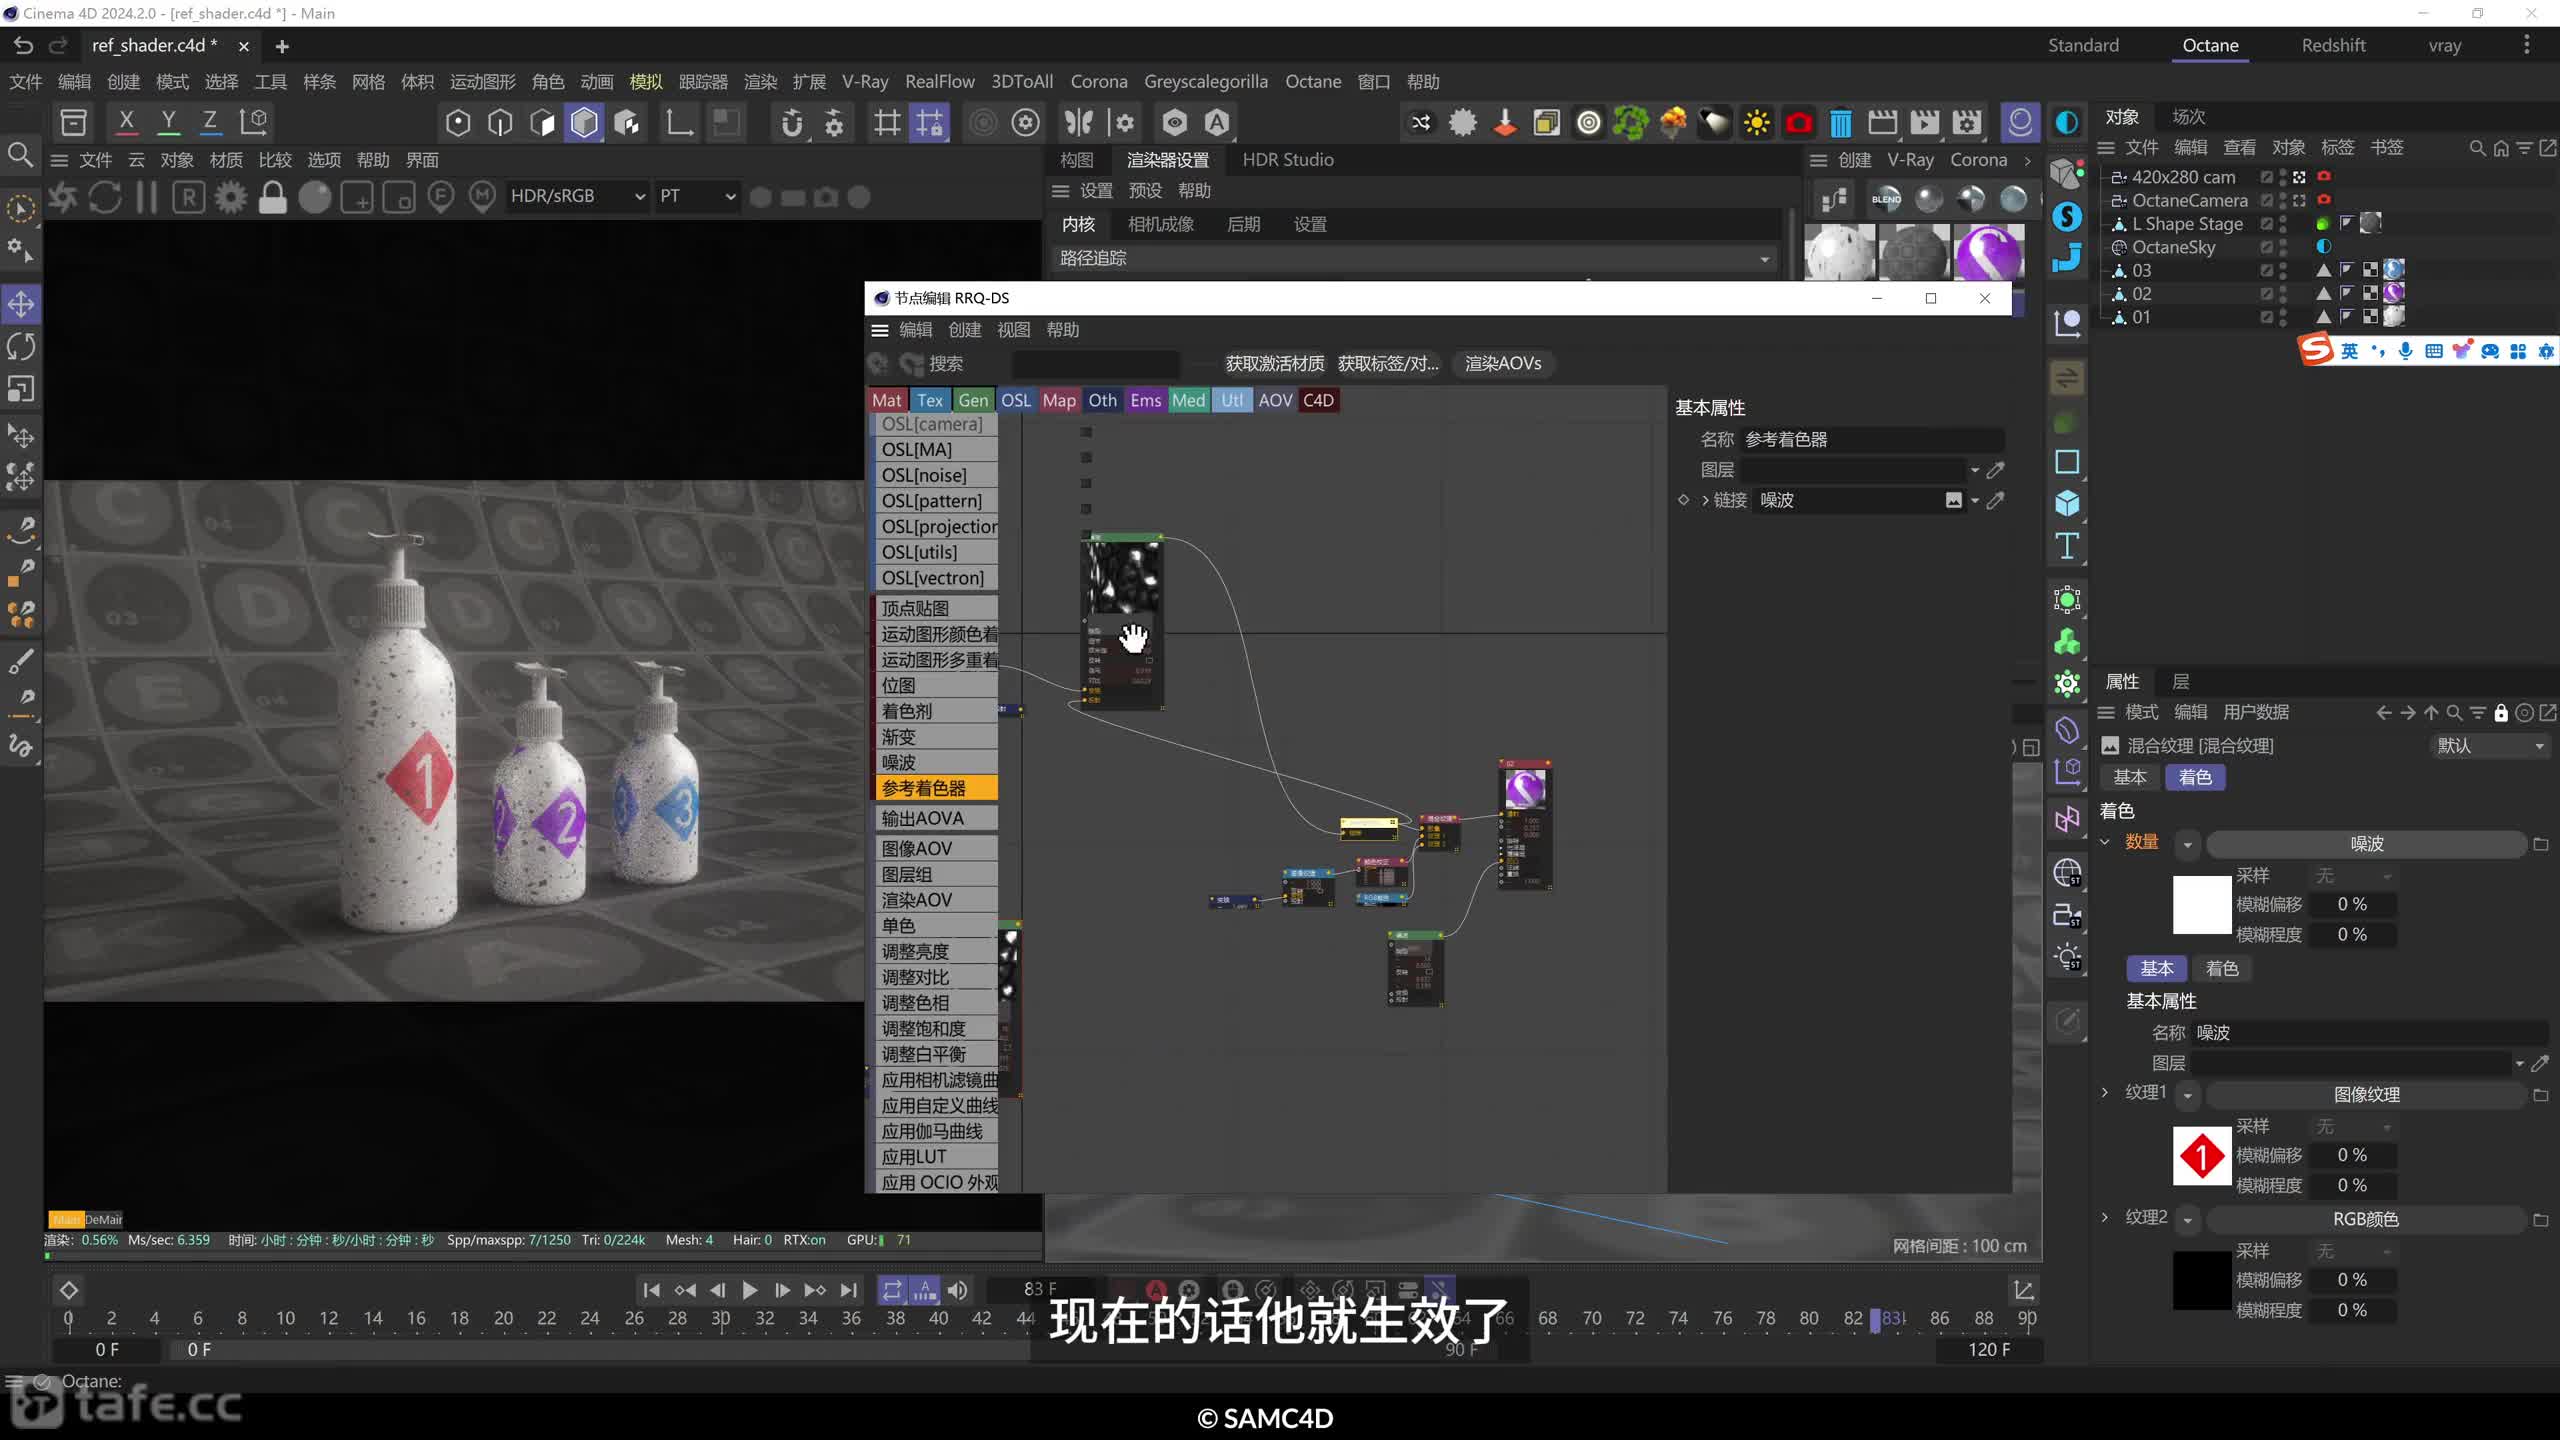Open the Sogou input method icon
This screenshot has width=2560, height=1440.
coord(2315,350)
